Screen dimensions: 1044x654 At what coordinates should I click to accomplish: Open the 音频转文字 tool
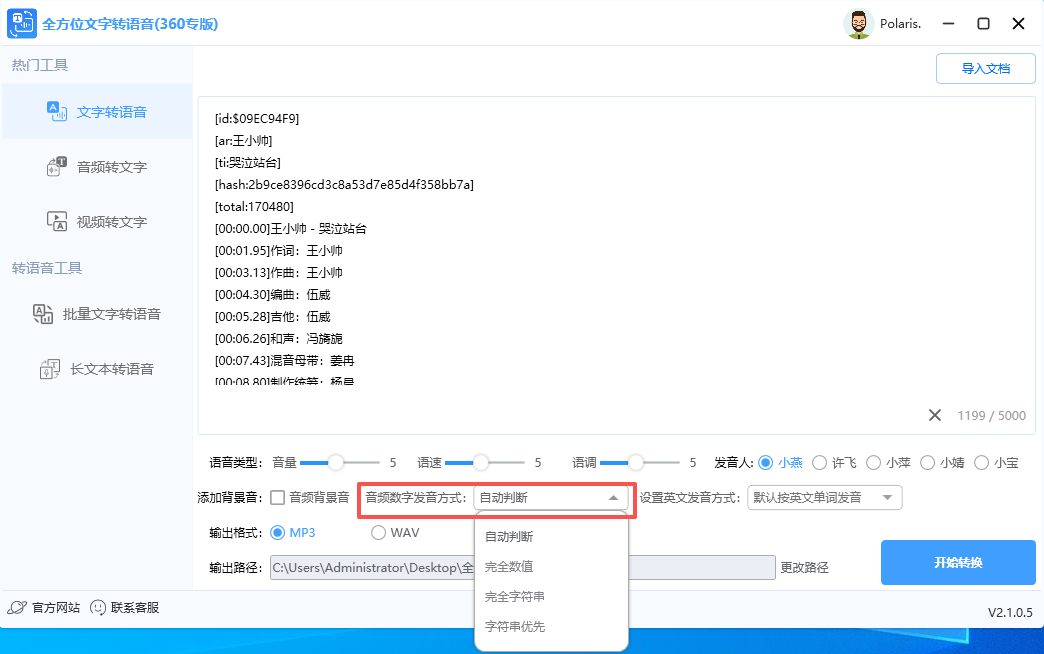98,166
